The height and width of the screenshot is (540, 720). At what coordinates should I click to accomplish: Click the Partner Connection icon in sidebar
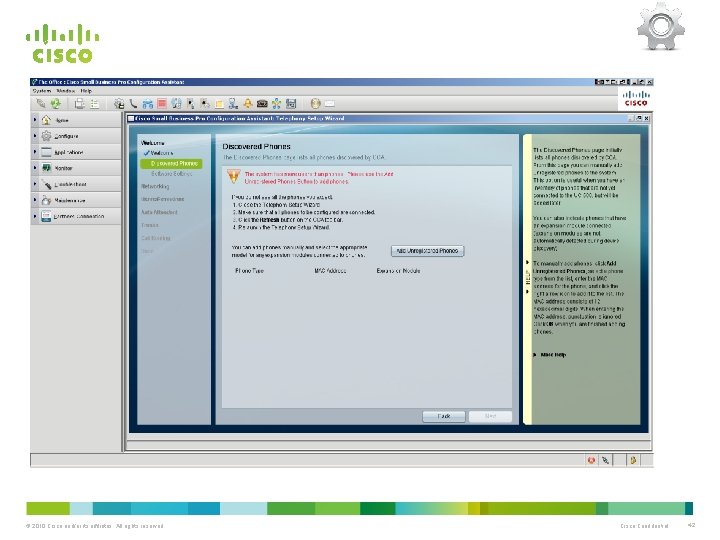click(x=46, y=216)
